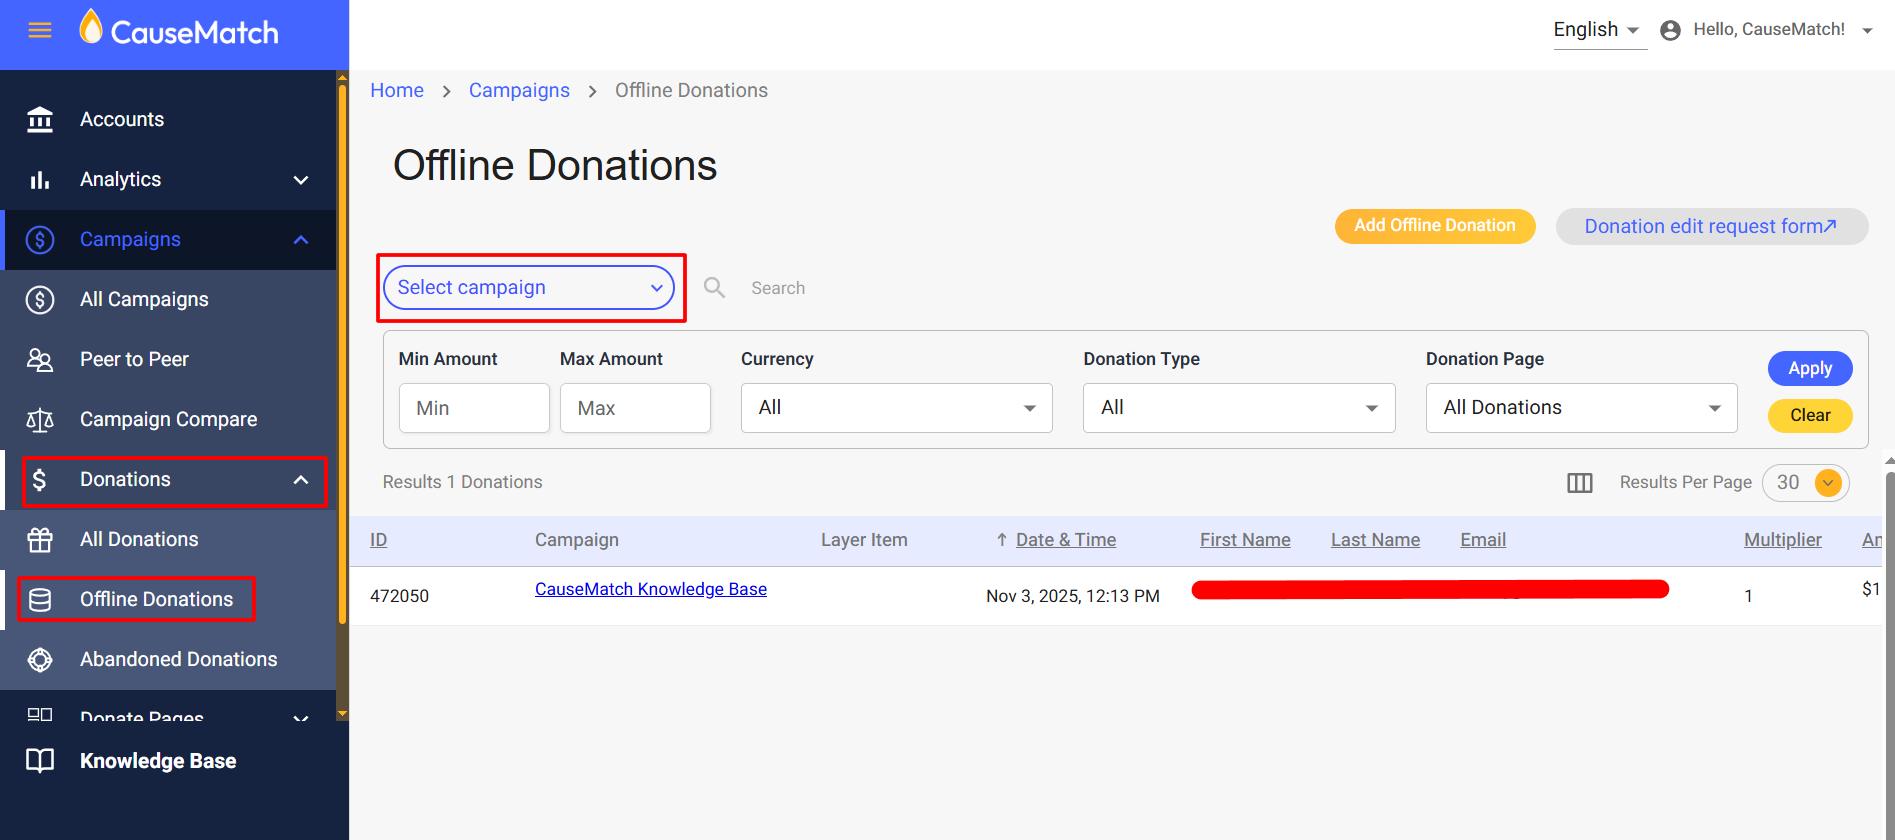Viewport: 1895px width, 840px height.
Task: Collapse the Donations submenu chevron
Action: coord(301,480)
